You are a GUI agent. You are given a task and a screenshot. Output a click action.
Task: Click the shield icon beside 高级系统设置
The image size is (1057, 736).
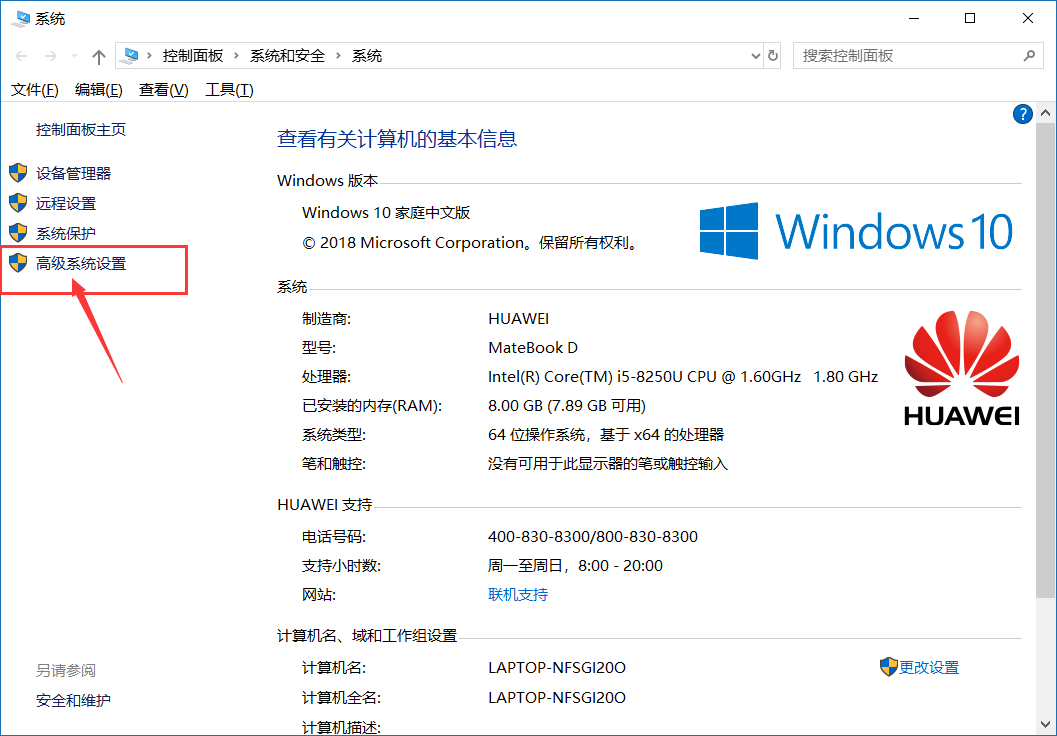18,263
